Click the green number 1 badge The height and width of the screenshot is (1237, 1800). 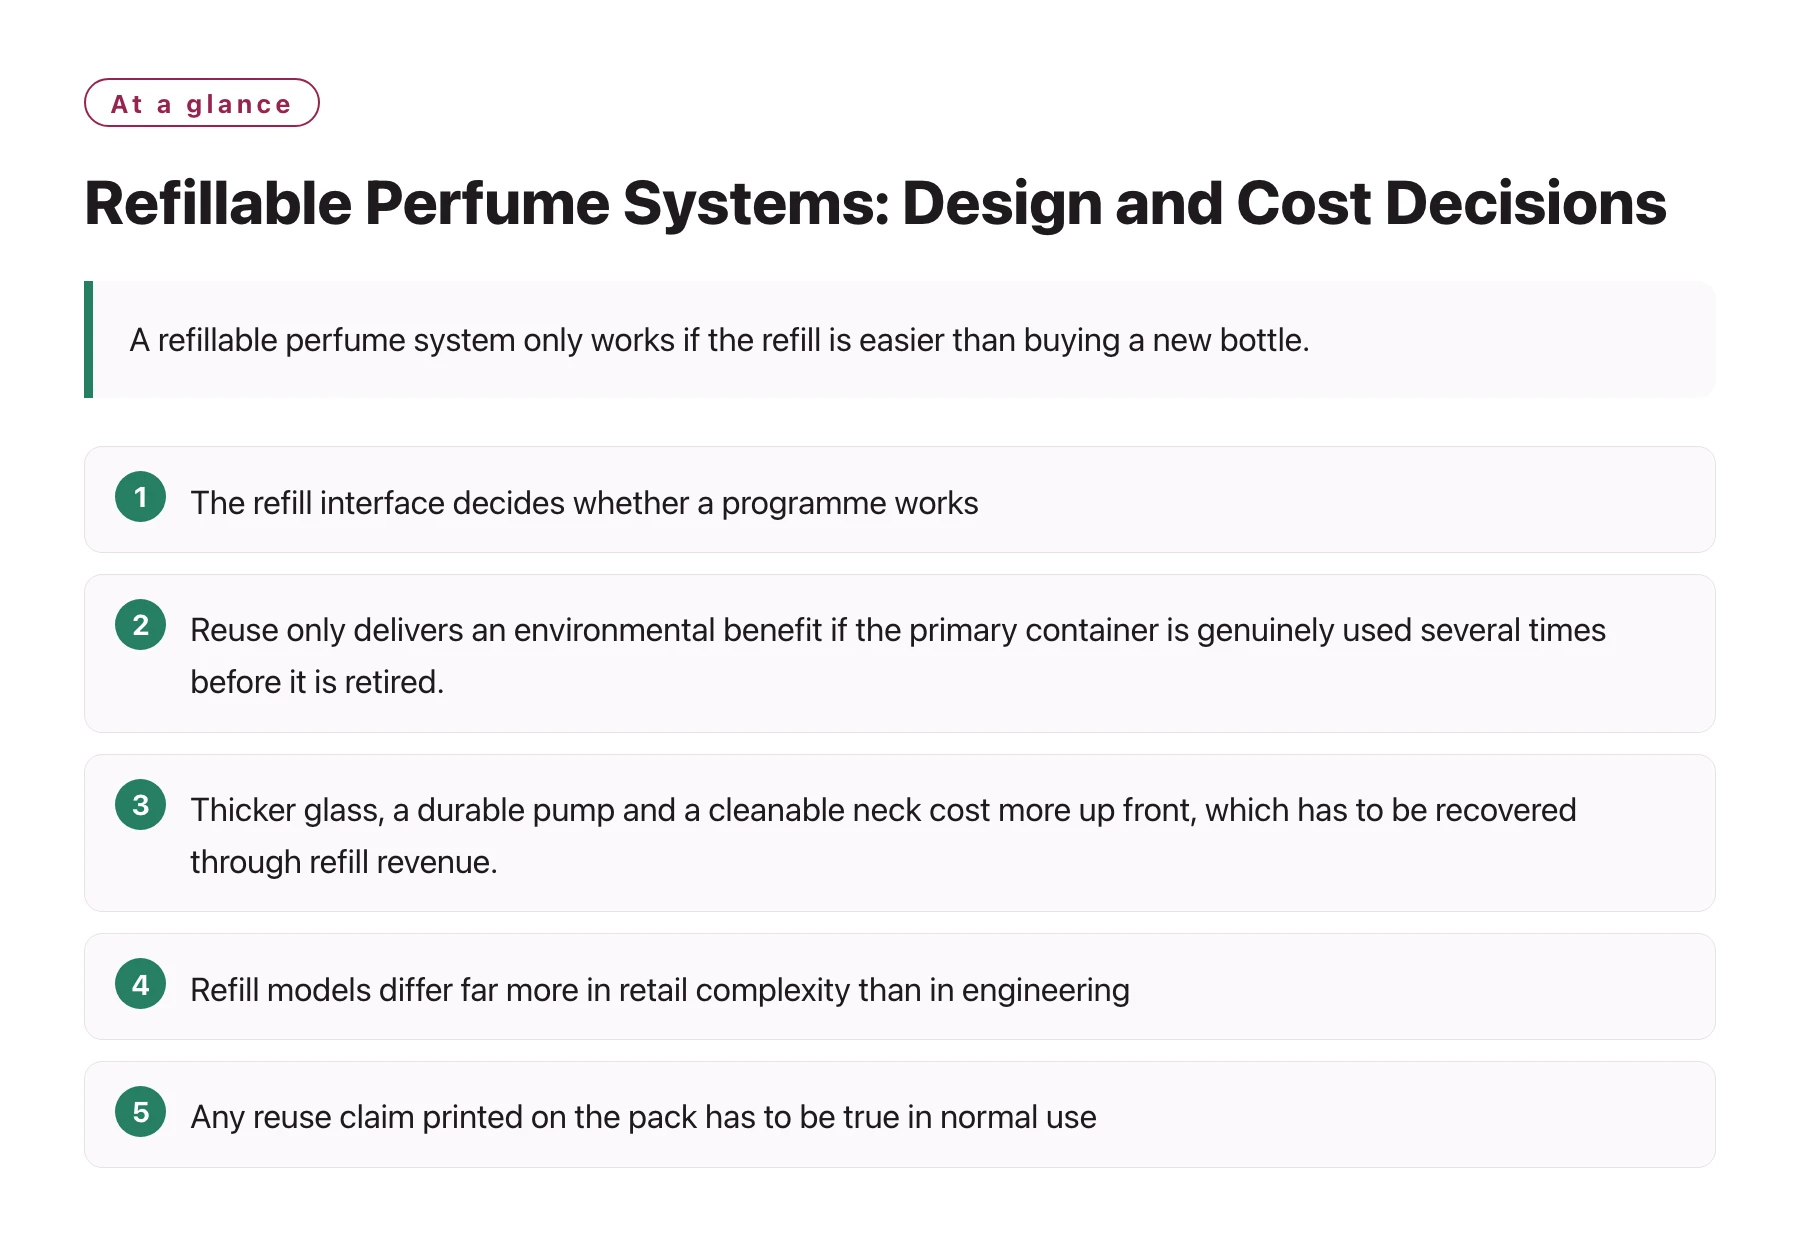(140, 497)
